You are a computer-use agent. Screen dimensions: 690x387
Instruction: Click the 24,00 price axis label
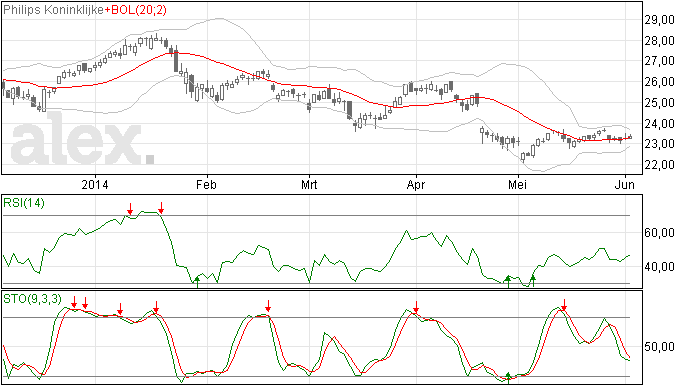[659, 124]
